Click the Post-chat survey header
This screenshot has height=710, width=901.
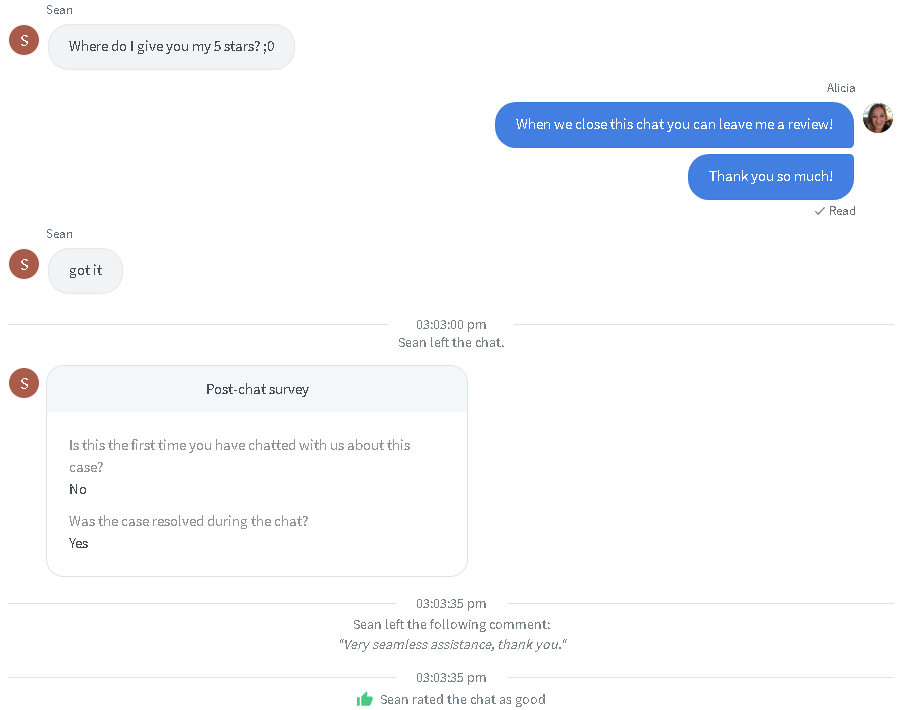pos(257,389)
